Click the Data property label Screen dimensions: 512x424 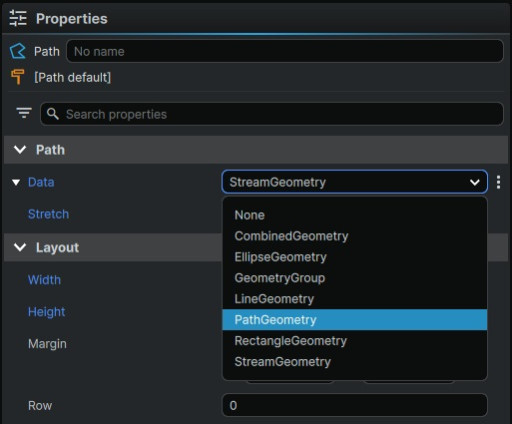pos(41,182)
